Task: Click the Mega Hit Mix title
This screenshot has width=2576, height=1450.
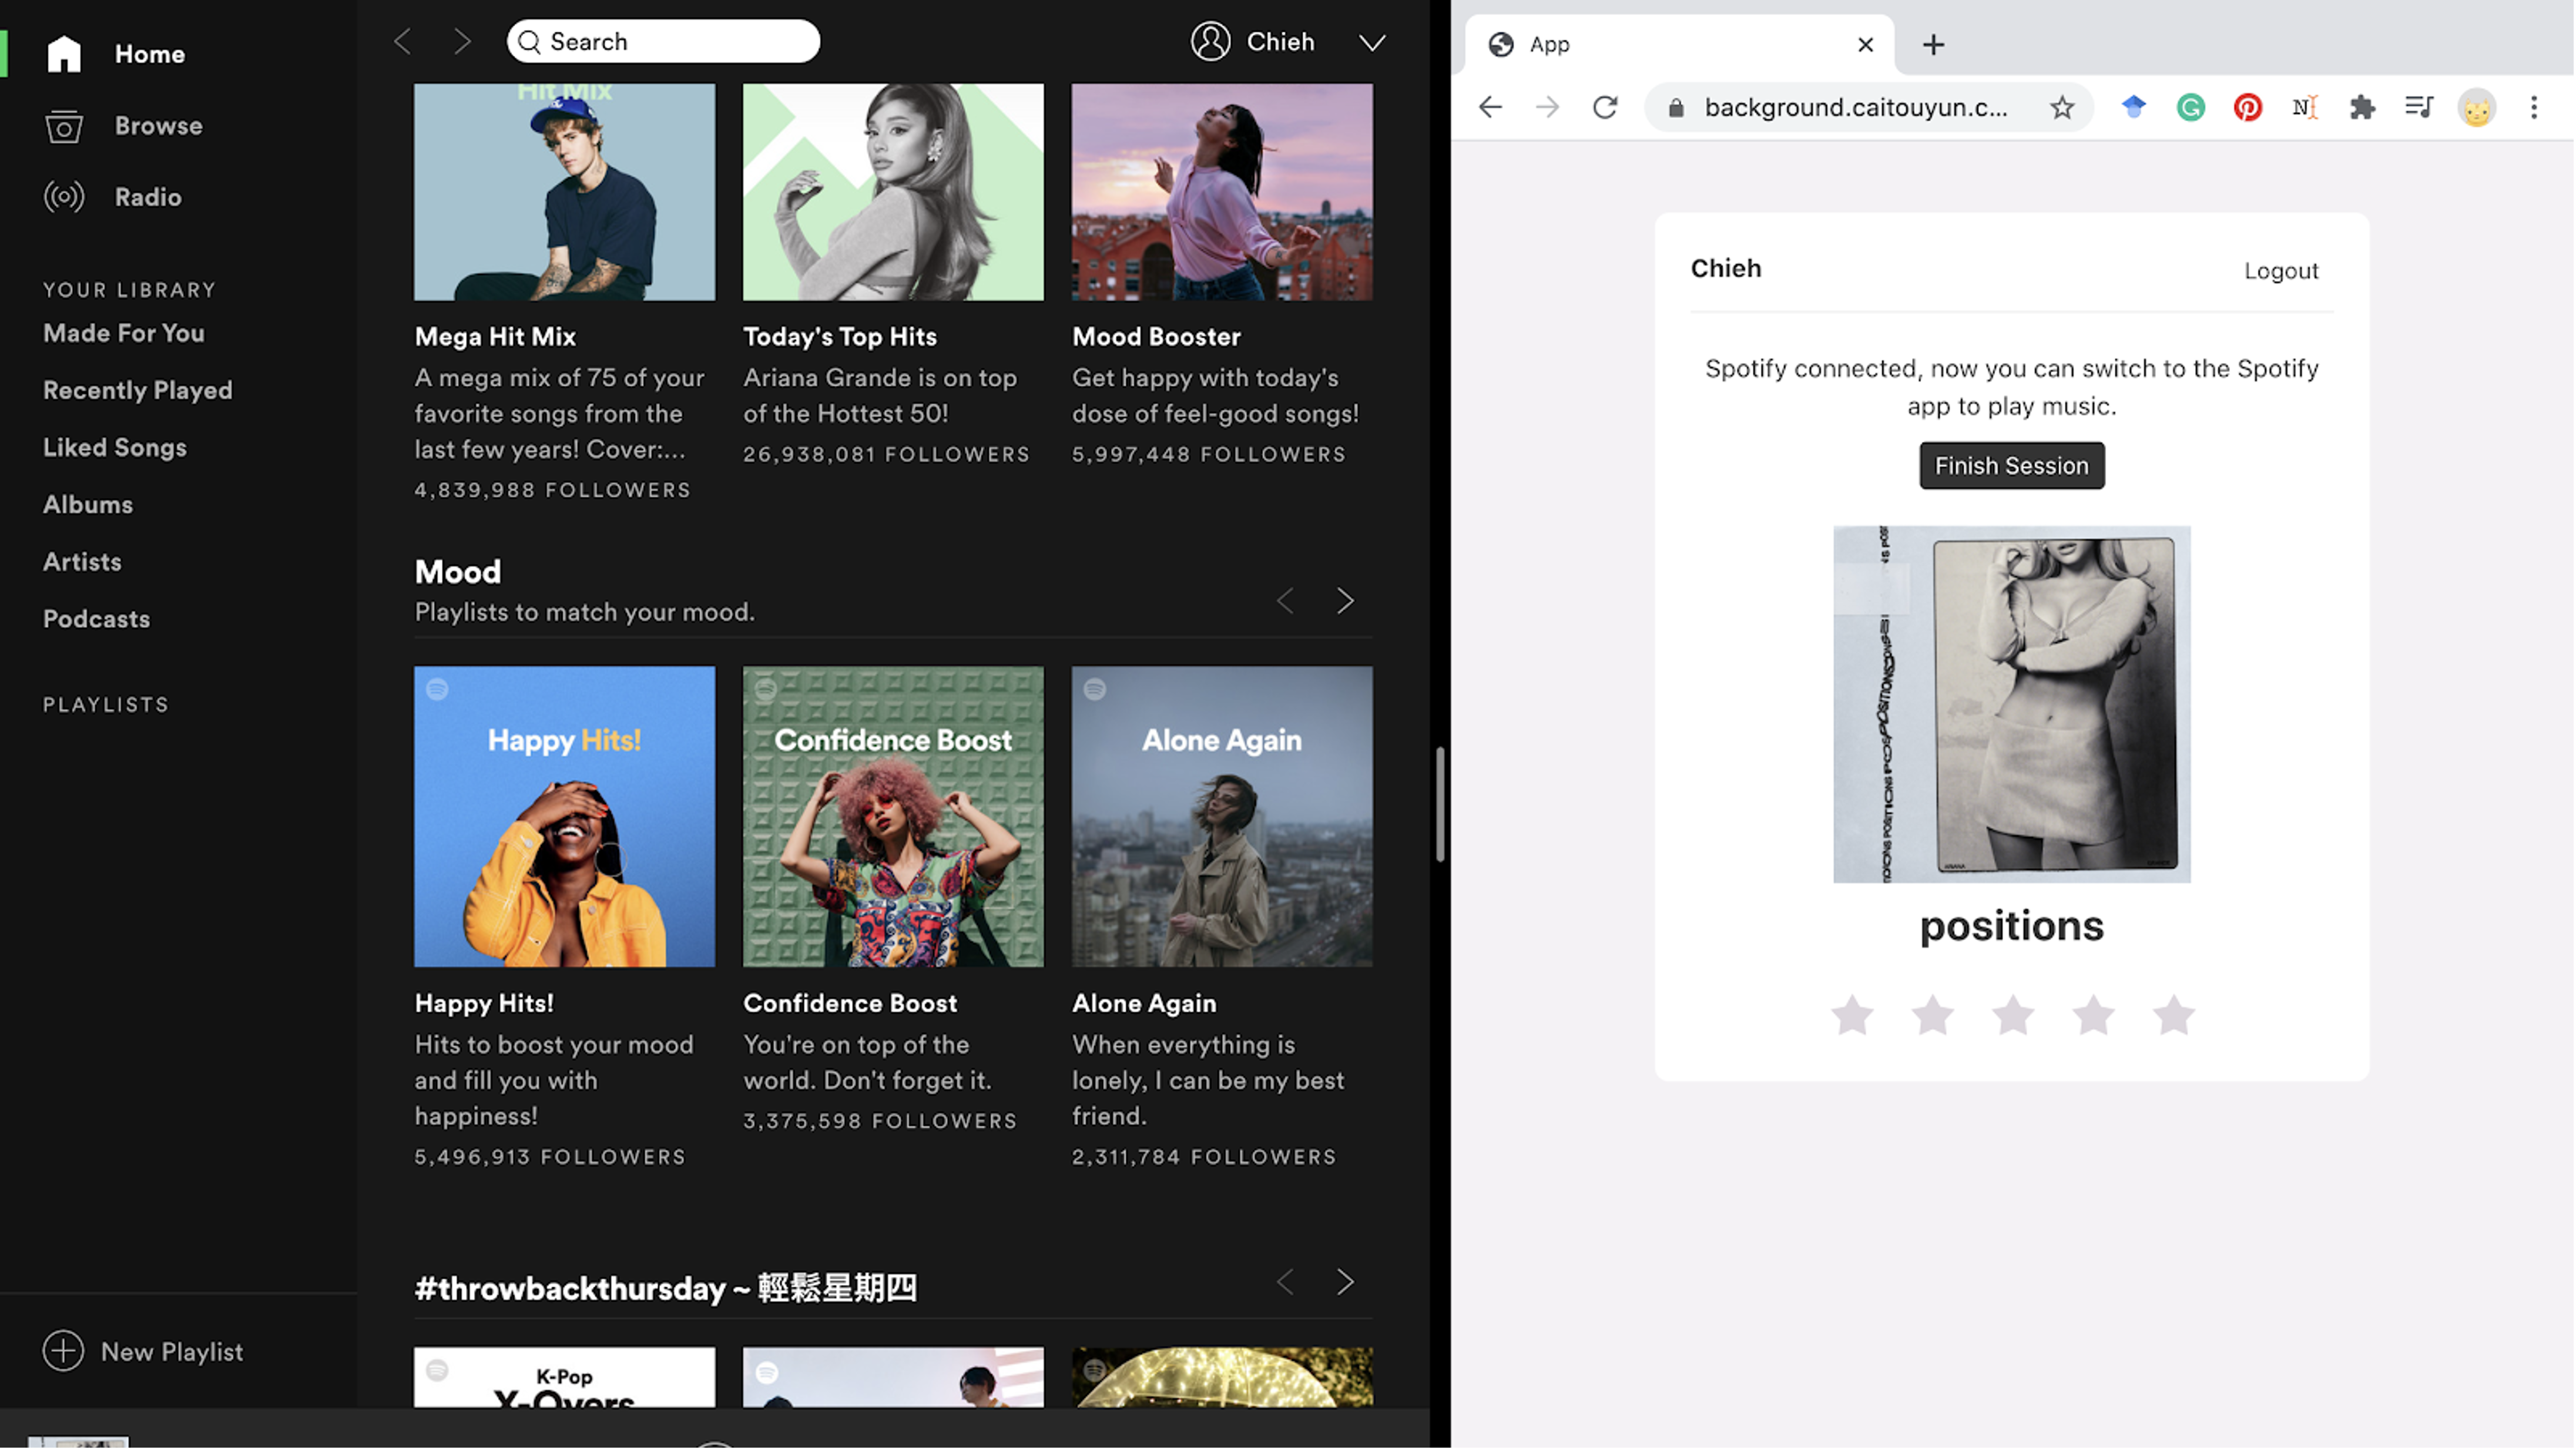Action: (x=495, y=337)
